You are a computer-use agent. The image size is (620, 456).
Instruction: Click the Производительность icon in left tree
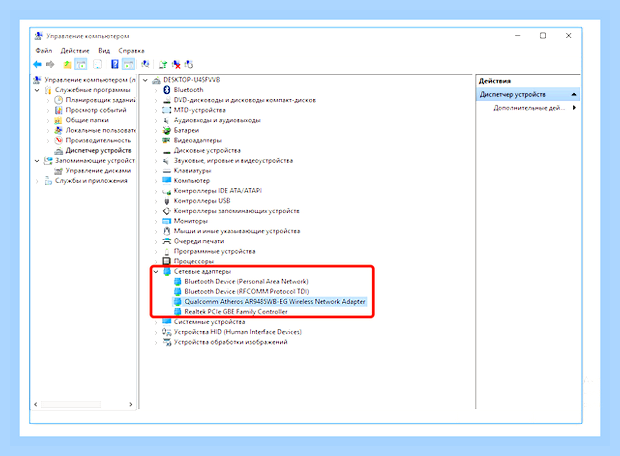tap(59, 140)
